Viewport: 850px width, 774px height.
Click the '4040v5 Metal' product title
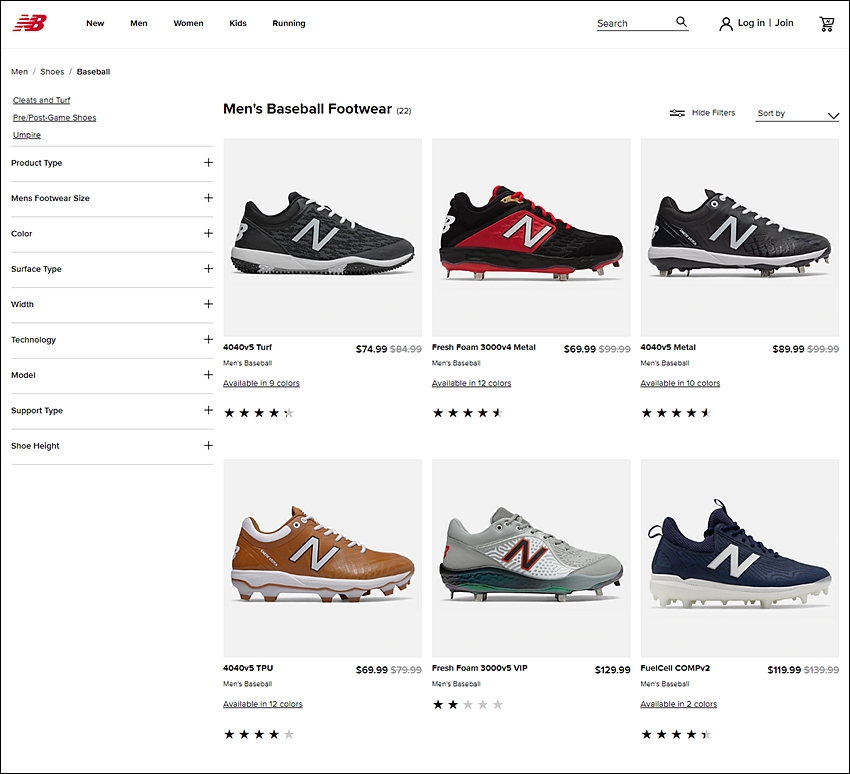pyautogui.click(x=668, y=347)
